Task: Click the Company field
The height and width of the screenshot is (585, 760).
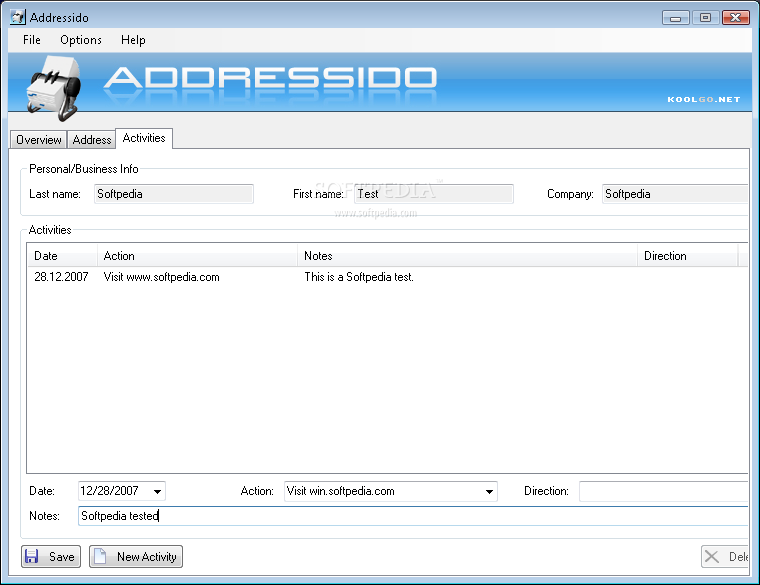Action: 675,194
